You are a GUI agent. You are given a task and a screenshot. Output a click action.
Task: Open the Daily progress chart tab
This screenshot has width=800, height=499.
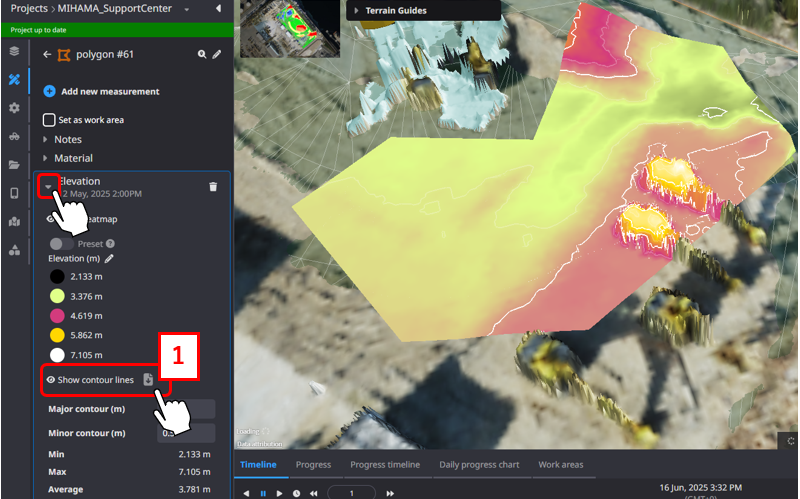(479, 465)
